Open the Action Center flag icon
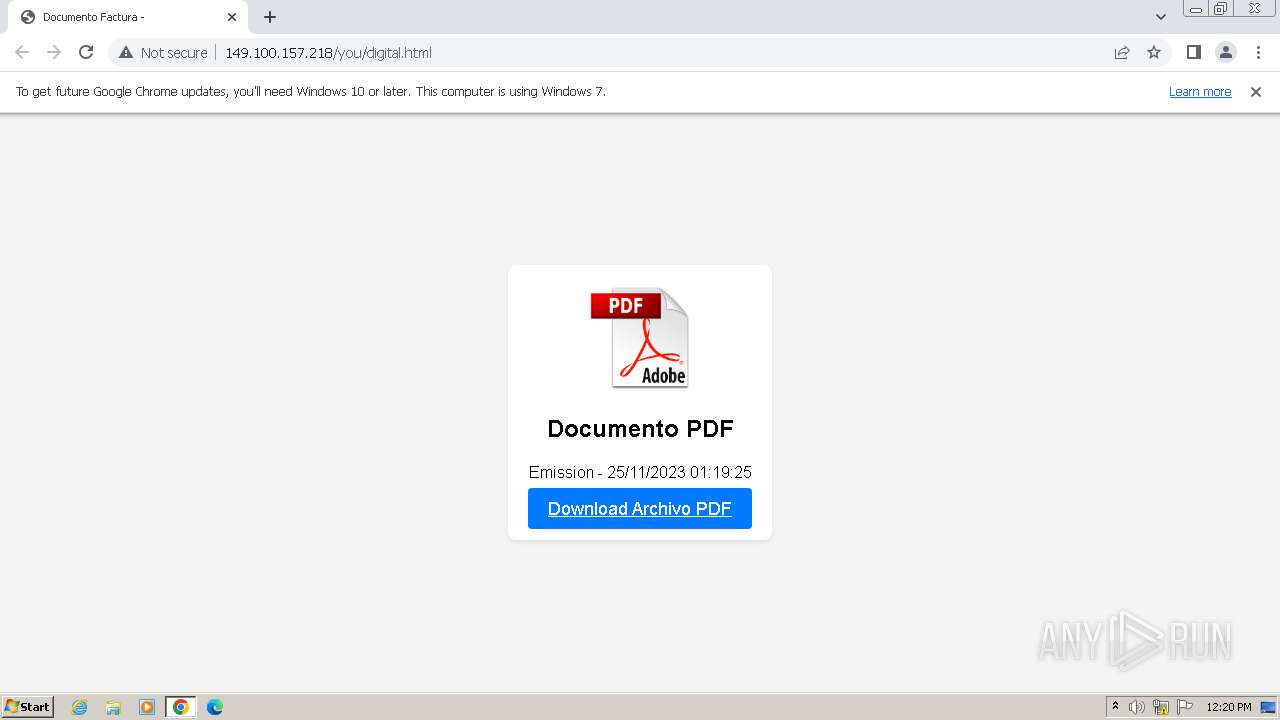Screen dimensions: 1280x720 [1185, 707]
